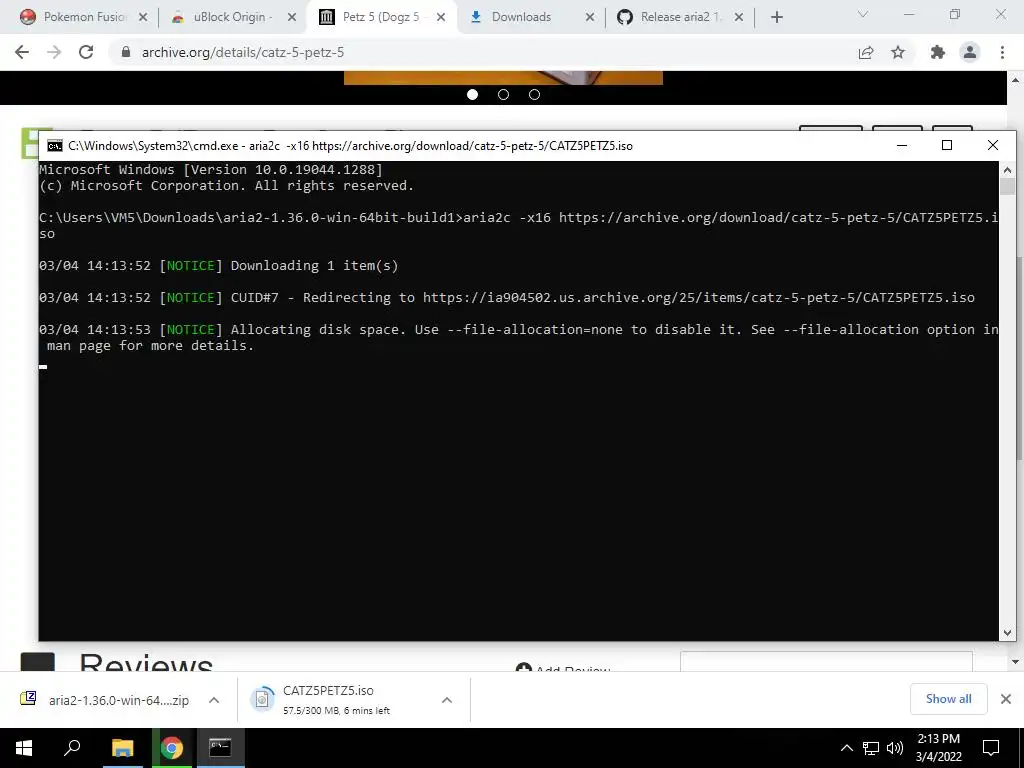Open the tab search chevron
The image size is (1024, 768).
point(863,14)
